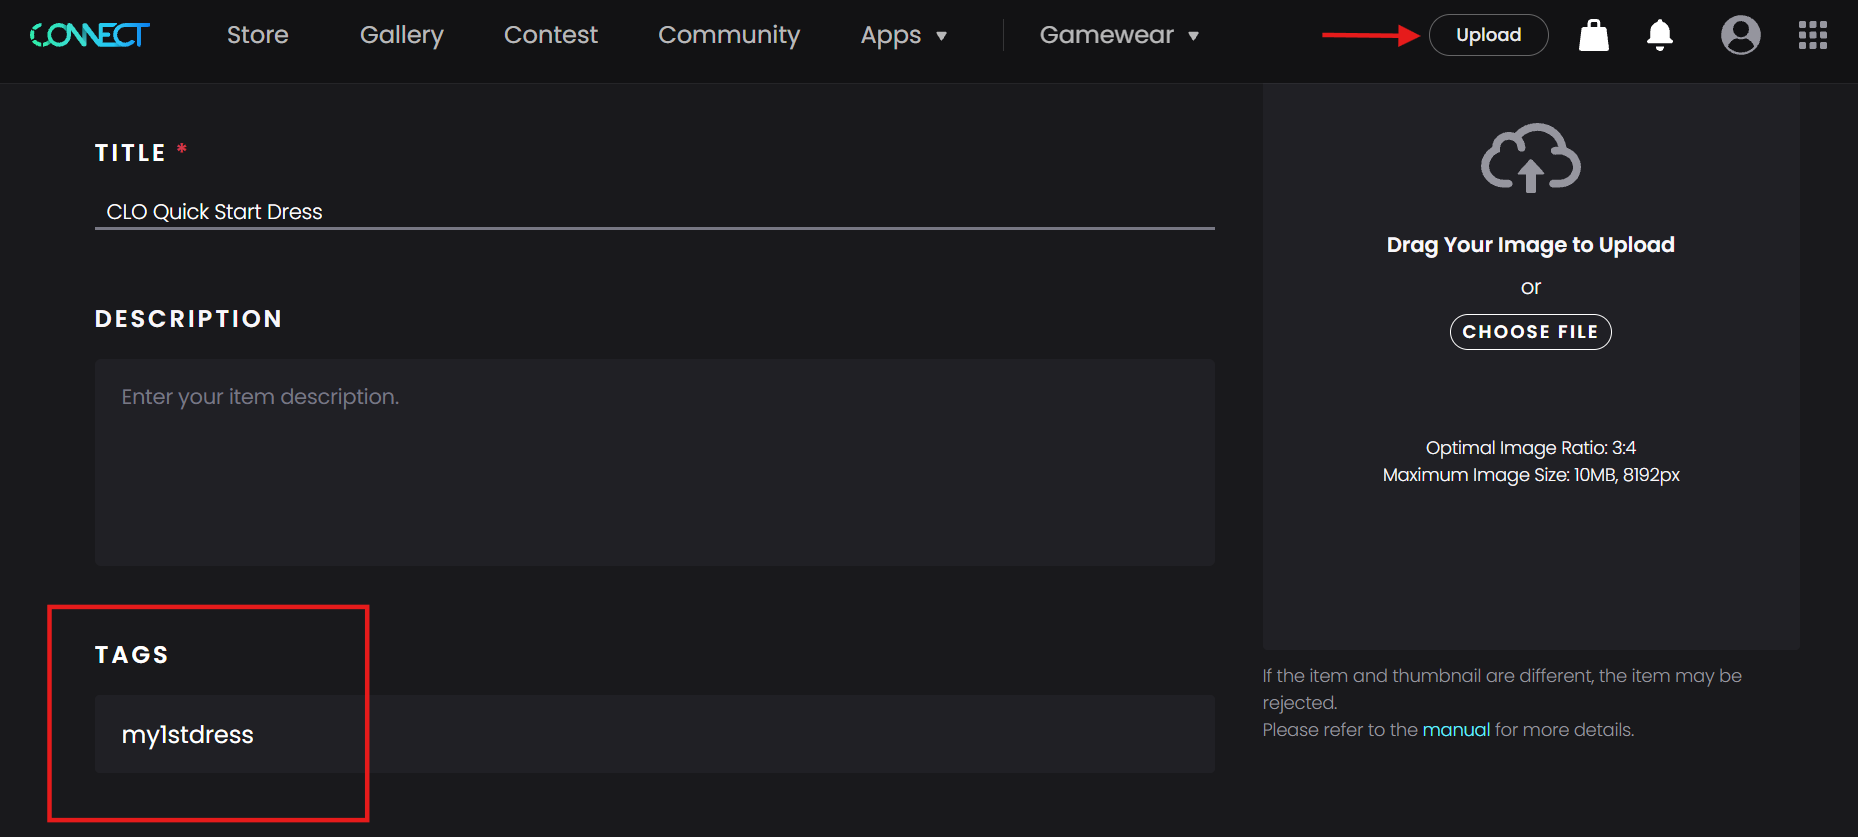Click the Title field with CLO Quick Start Dress
The width and height of the screenshot is (1858, 837).
pos(655,212)
